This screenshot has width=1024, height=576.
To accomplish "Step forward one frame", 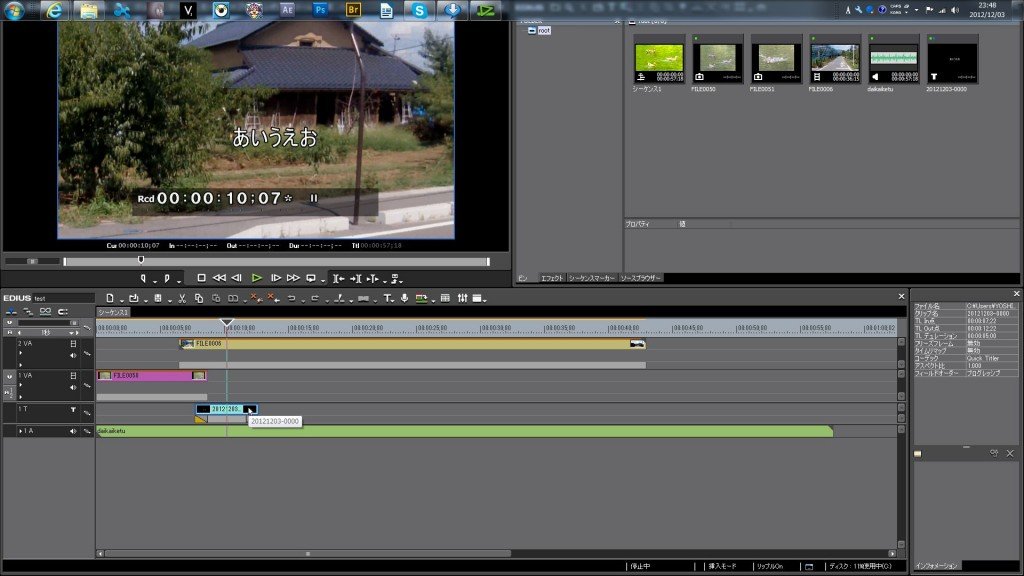I will pyautogui.click(x=276, y=278).
